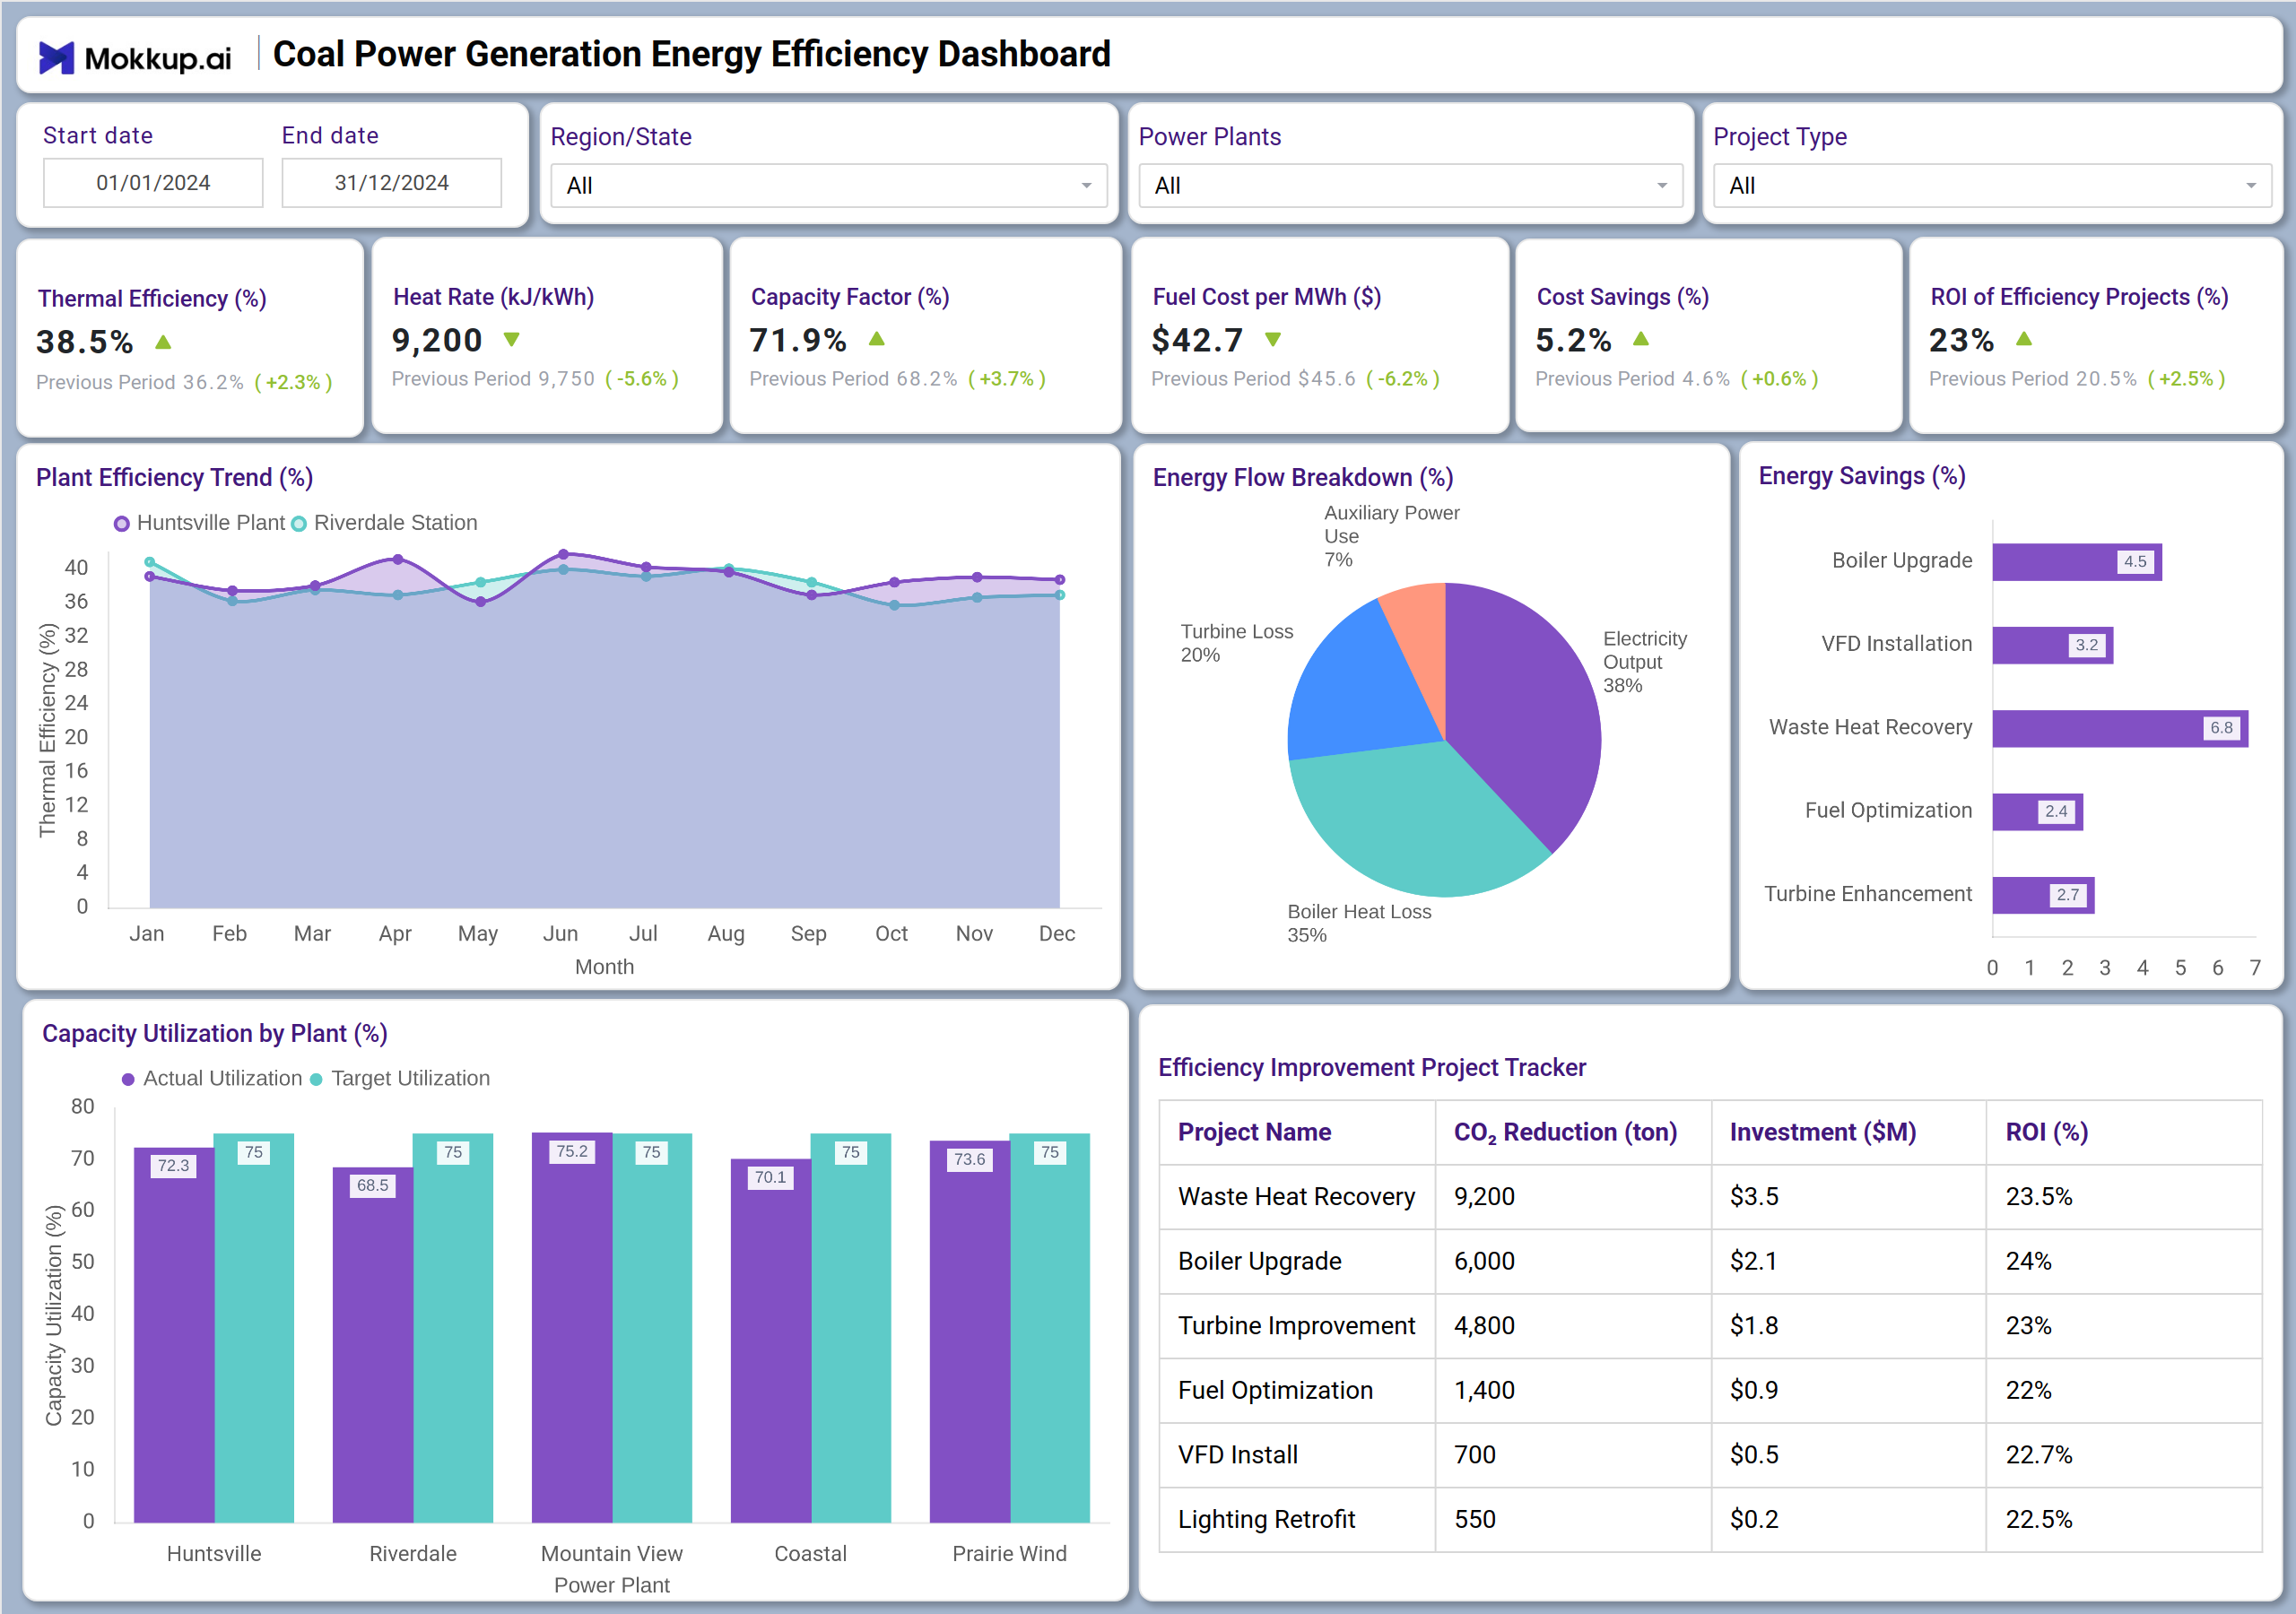This screenshot has height=1614, width=2296.
Task: Click the VFD Install table row name
Action: (1238, 1455)
